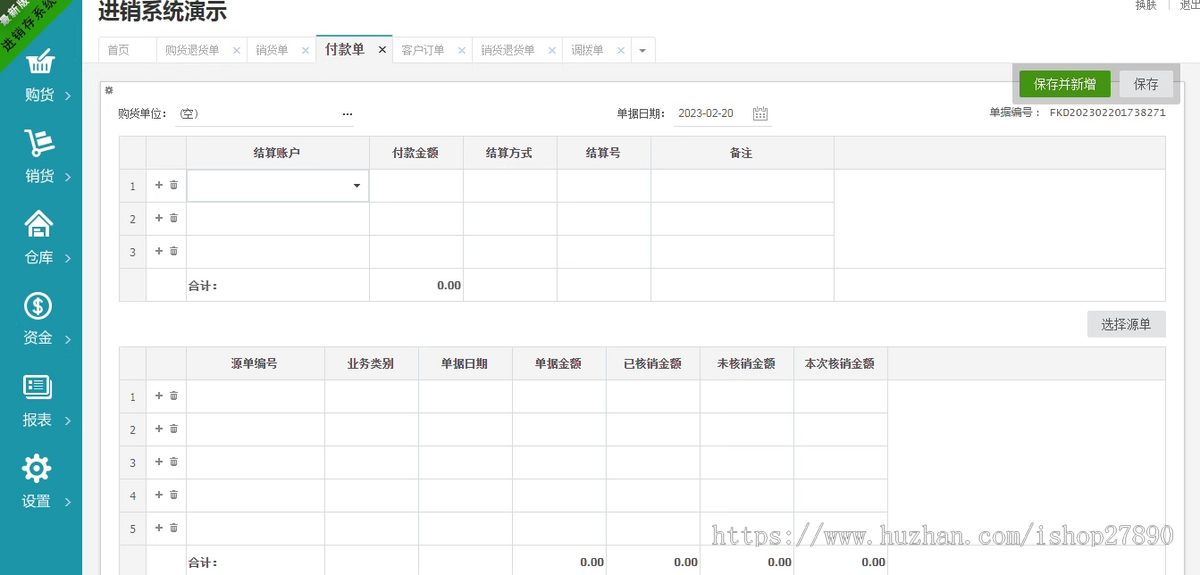Switch to the 首页 tab
Screen dimensions: 1200x575
(x=119, y=50)
